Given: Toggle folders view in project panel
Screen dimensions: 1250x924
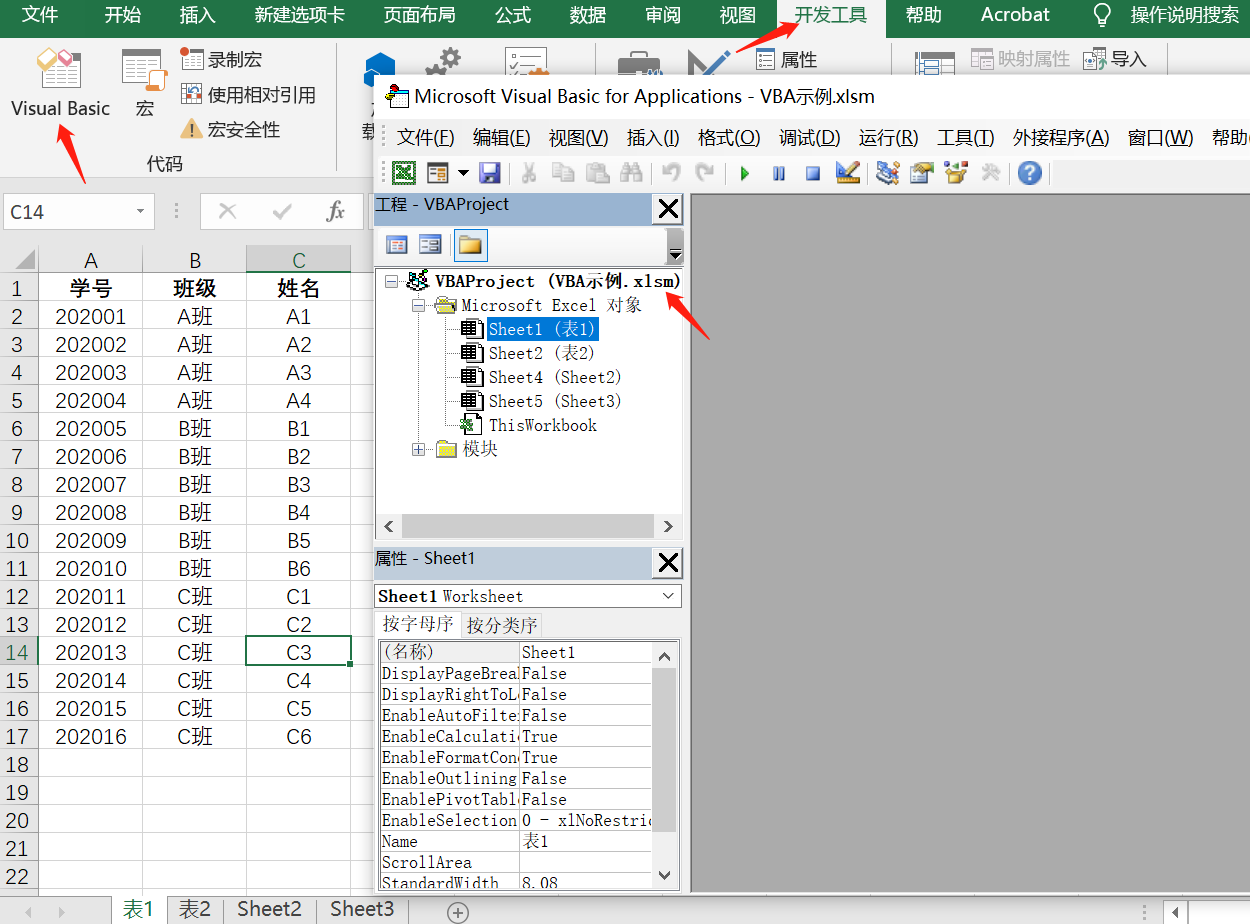Looking at the screenshot, I should (470, 245).
